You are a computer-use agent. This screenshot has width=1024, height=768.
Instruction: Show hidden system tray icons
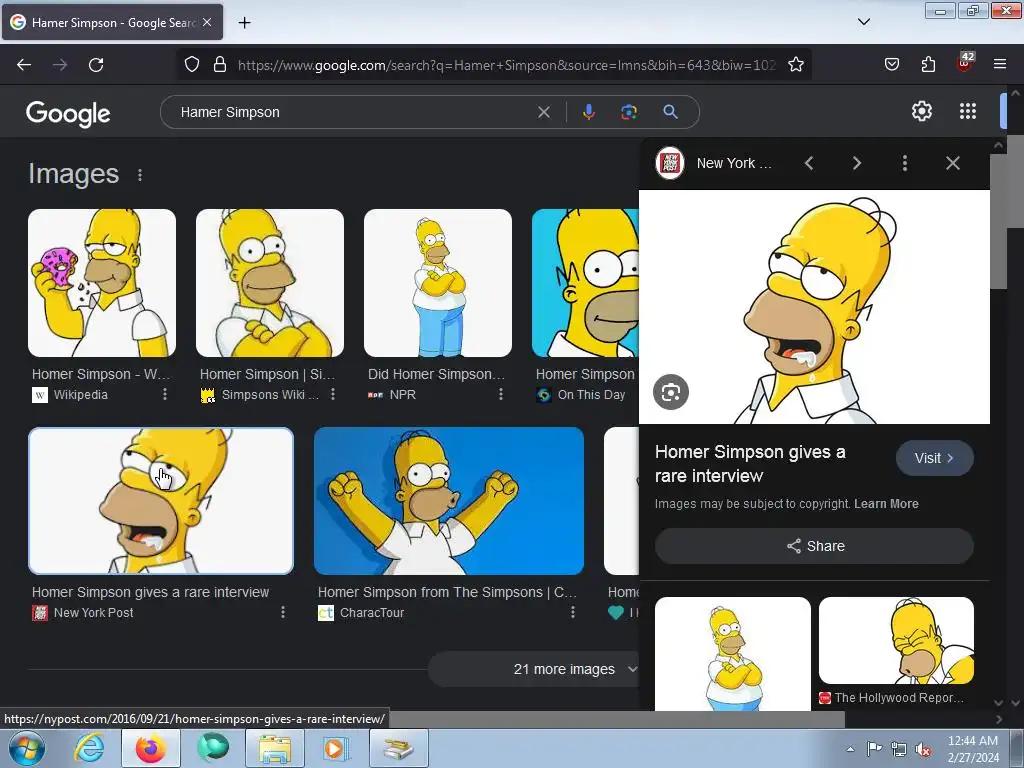click(x=850, y=749)
